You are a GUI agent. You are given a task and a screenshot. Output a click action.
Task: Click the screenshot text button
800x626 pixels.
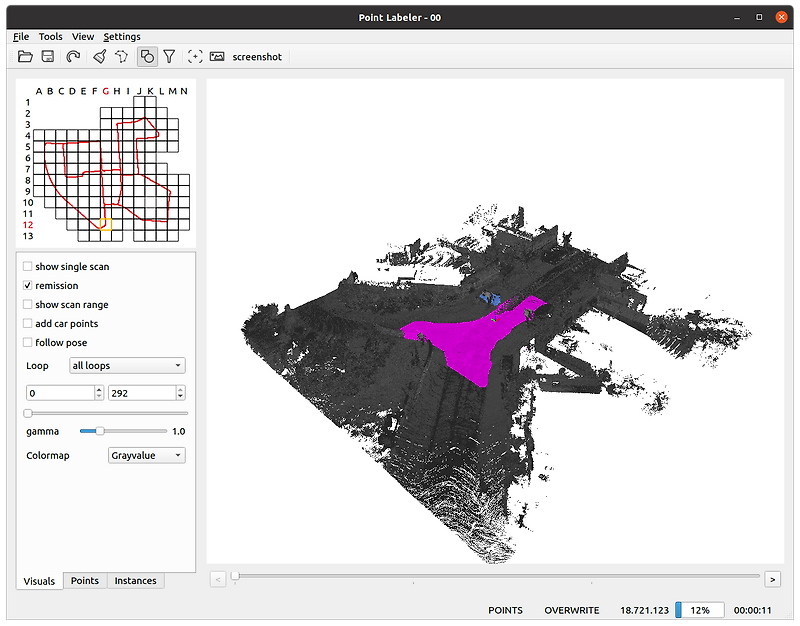coord(258,57)
